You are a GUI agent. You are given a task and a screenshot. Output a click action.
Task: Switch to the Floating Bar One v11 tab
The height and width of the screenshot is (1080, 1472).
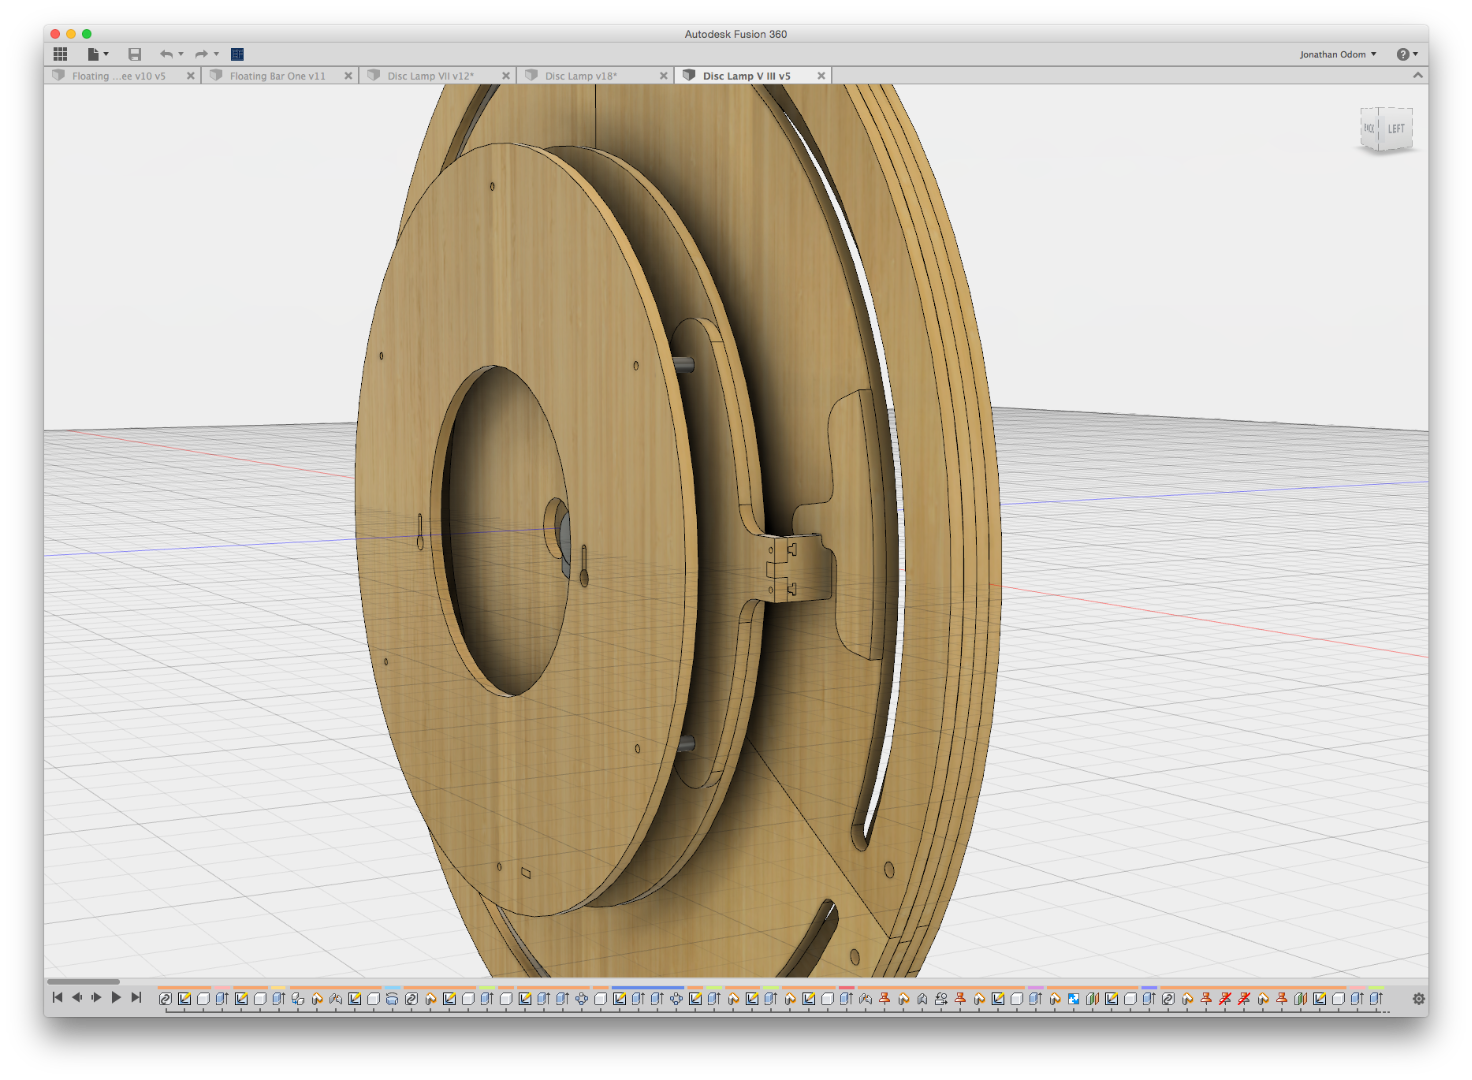[x=277, y=76]
